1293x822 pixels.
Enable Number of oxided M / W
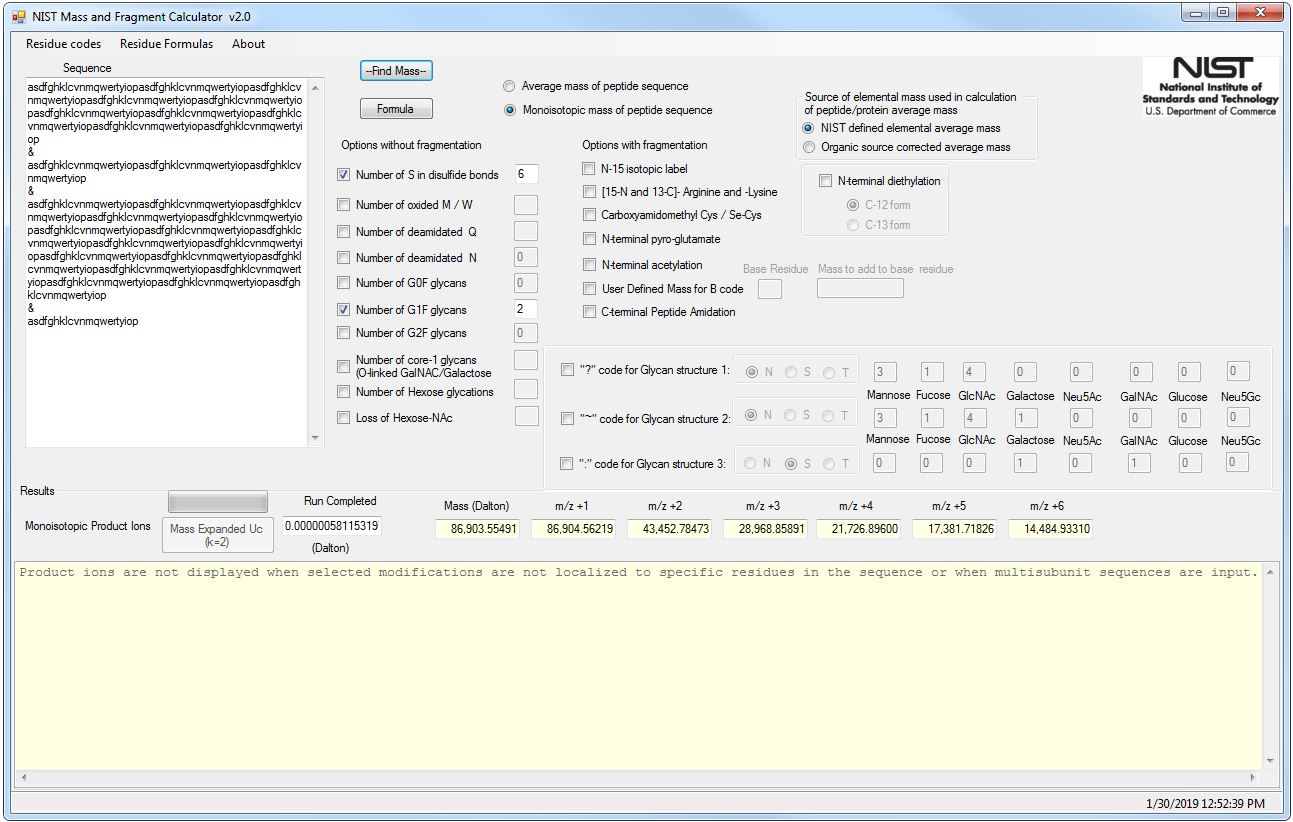[344, 205]
